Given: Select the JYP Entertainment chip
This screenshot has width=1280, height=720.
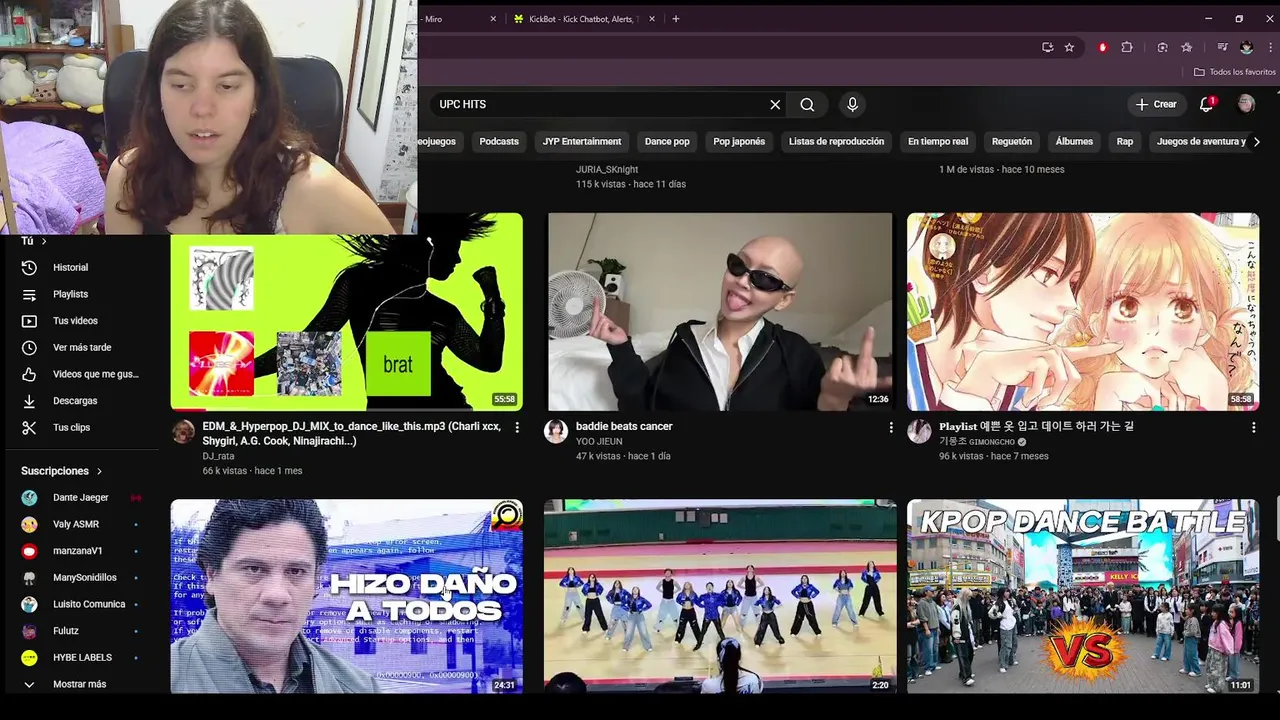Looking at the screenshot, I should coord(582,142).
